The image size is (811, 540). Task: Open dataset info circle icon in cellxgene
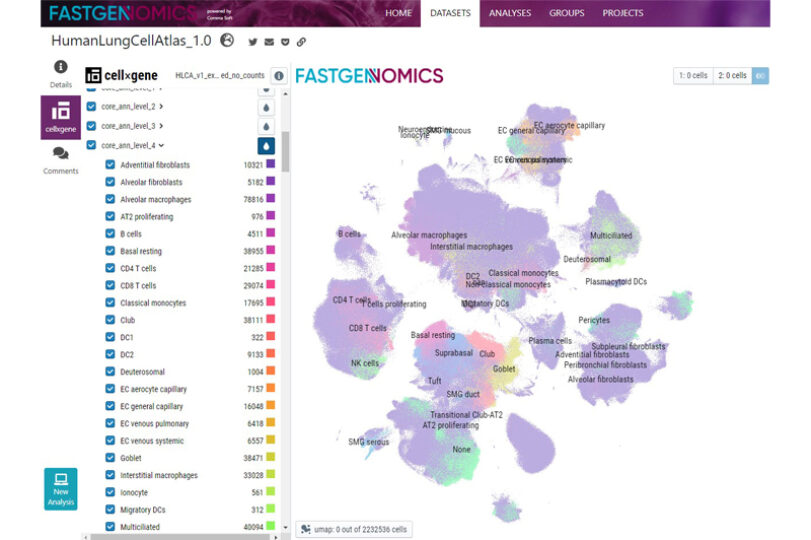[x=279, y=76]
